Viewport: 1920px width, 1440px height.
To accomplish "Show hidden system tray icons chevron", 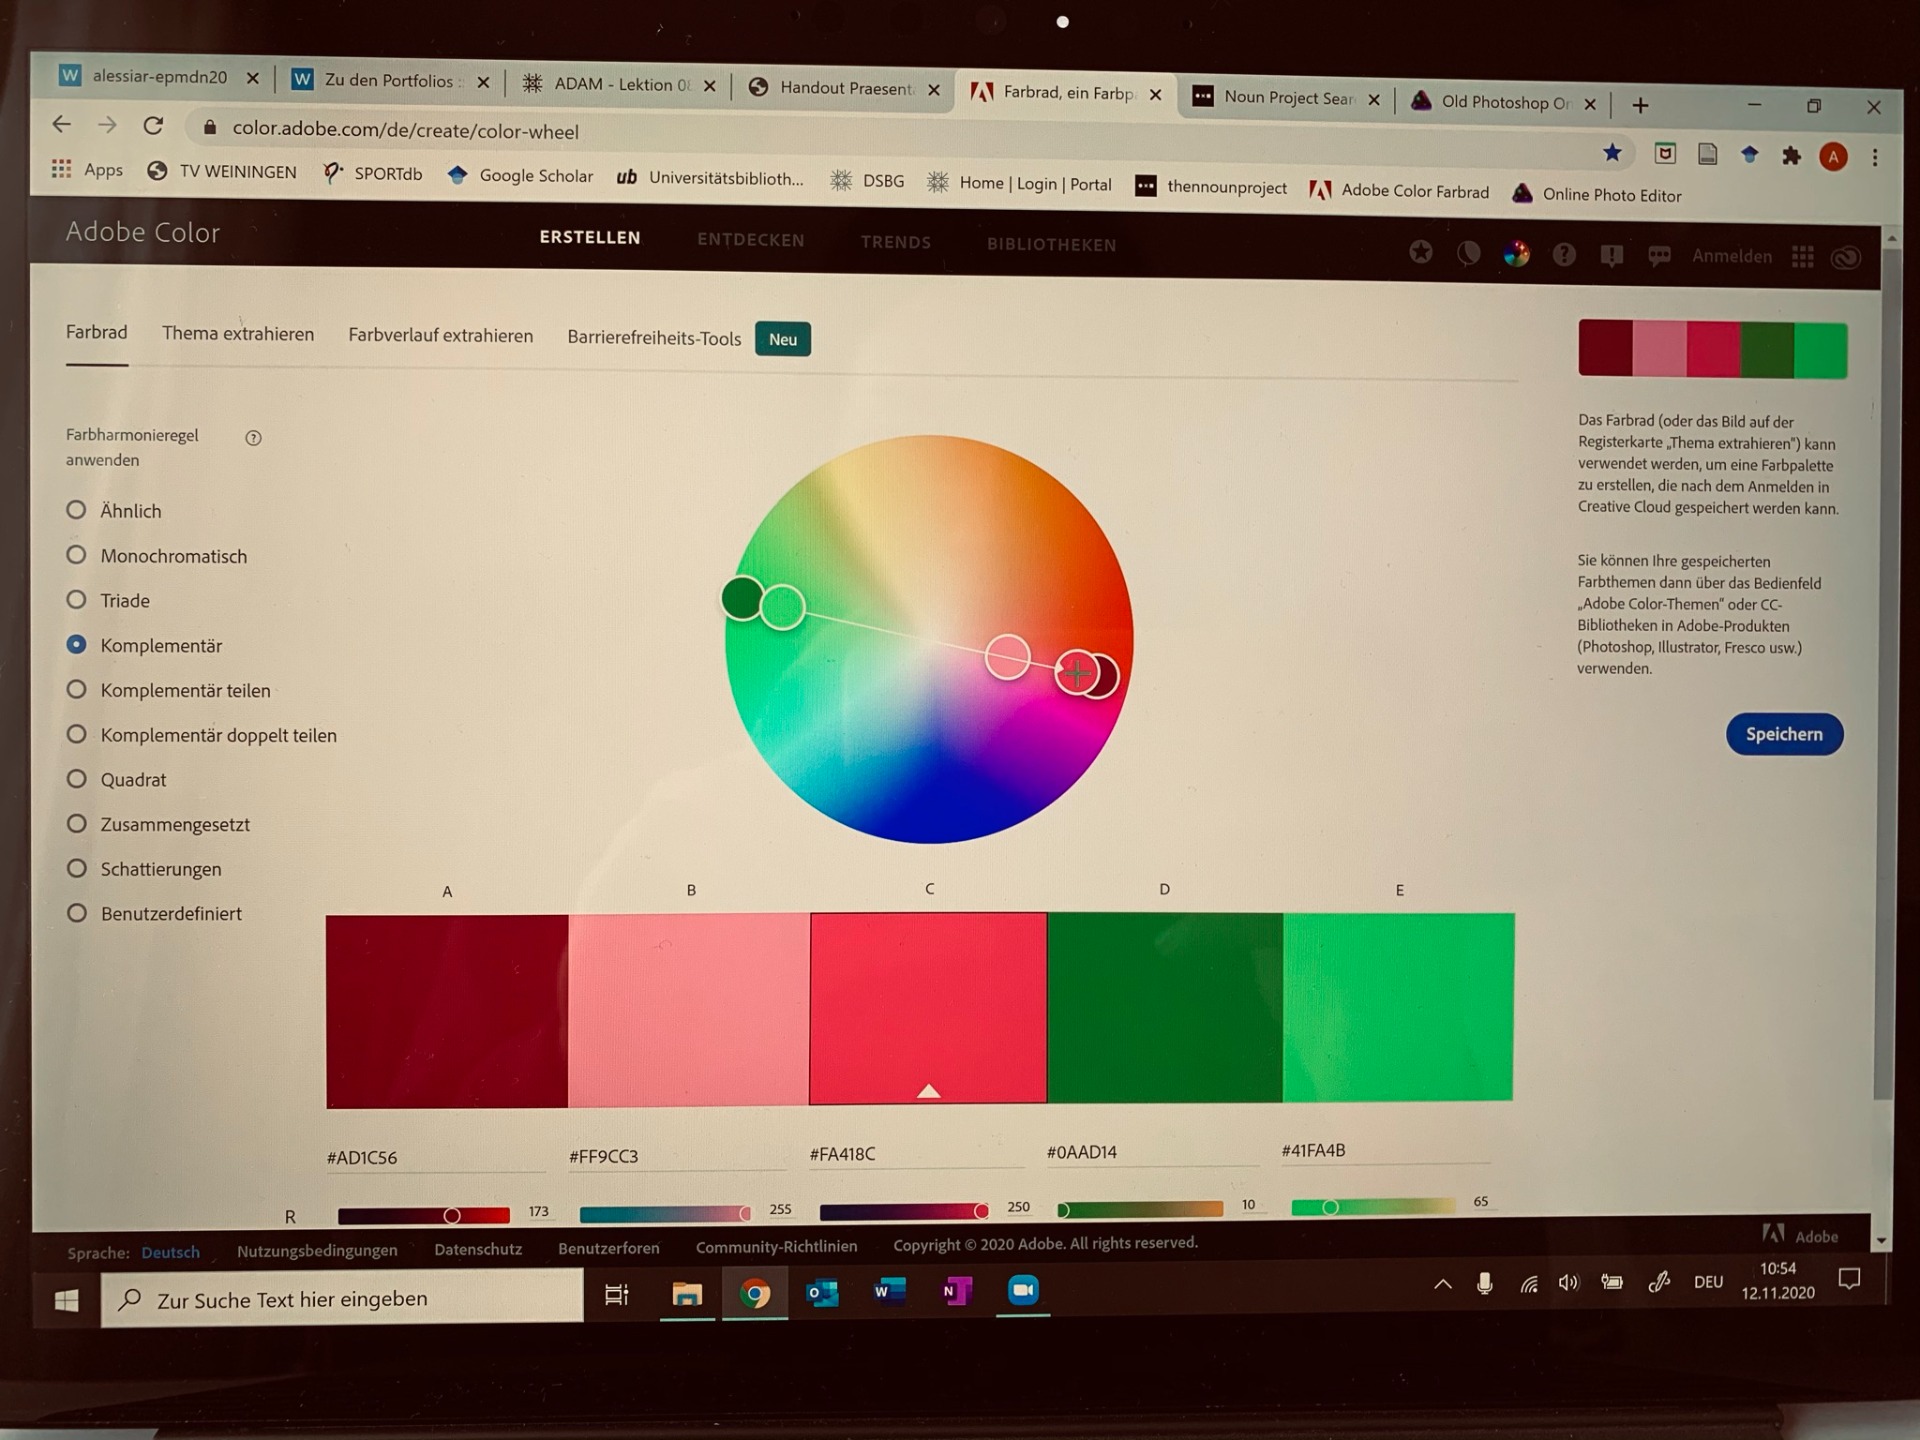I will pos(1442,1285).
